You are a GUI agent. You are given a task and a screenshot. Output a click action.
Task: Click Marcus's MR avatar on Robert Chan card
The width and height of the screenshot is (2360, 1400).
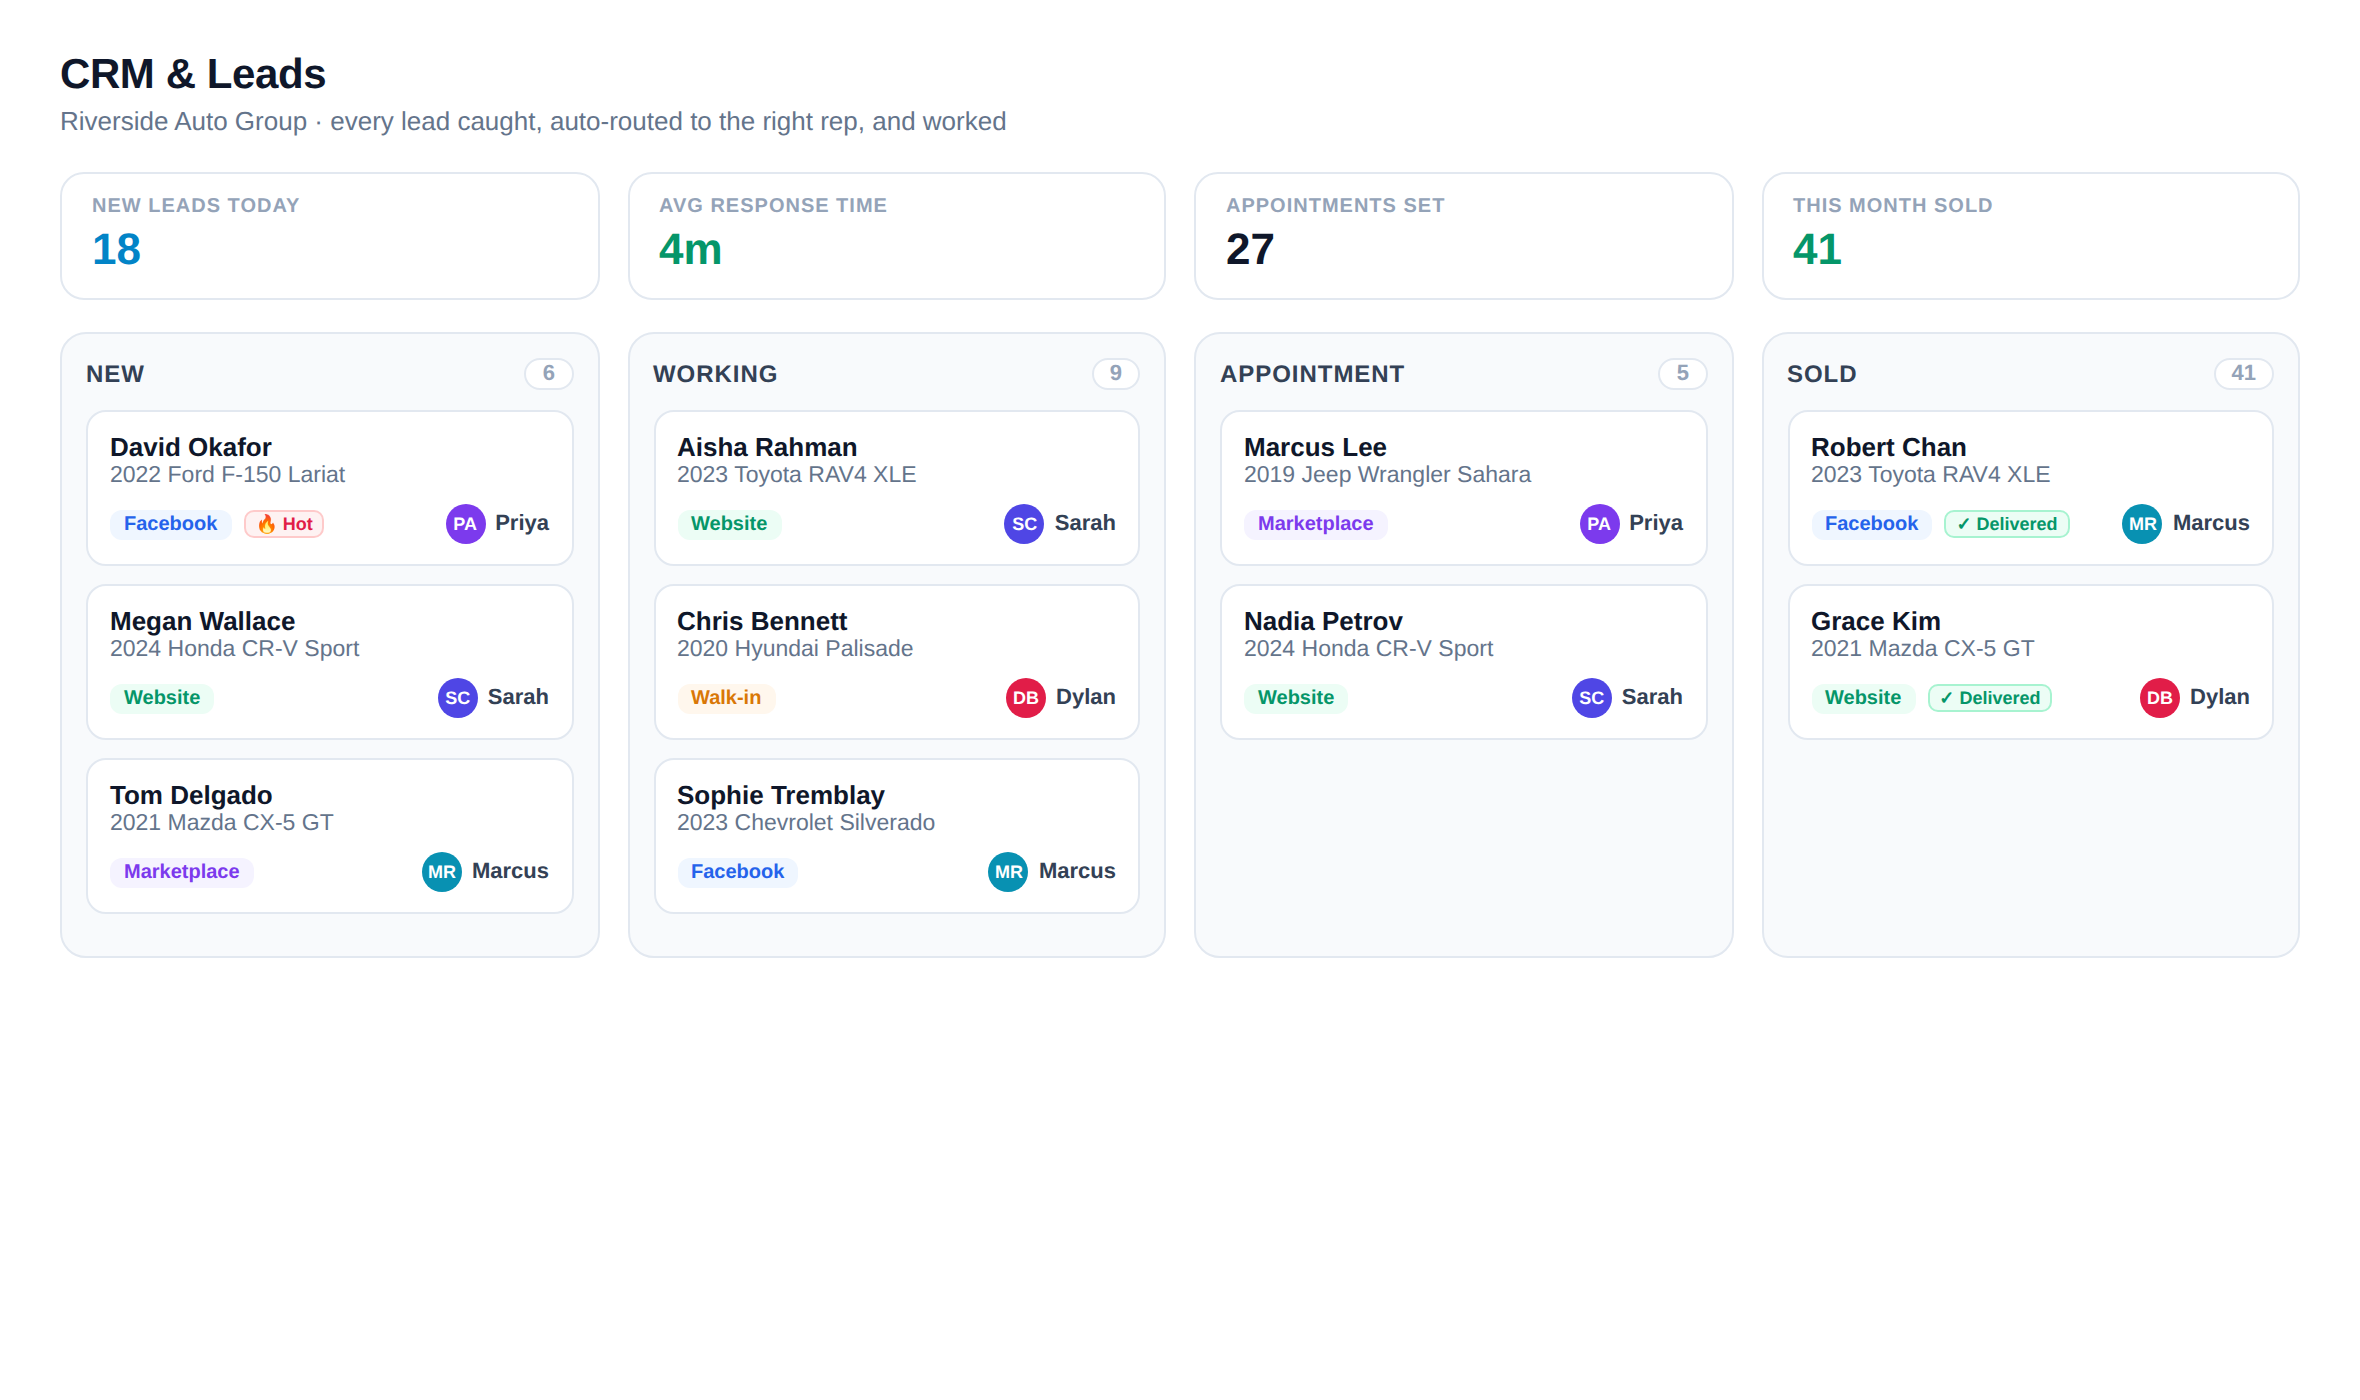pos(2142,524)
